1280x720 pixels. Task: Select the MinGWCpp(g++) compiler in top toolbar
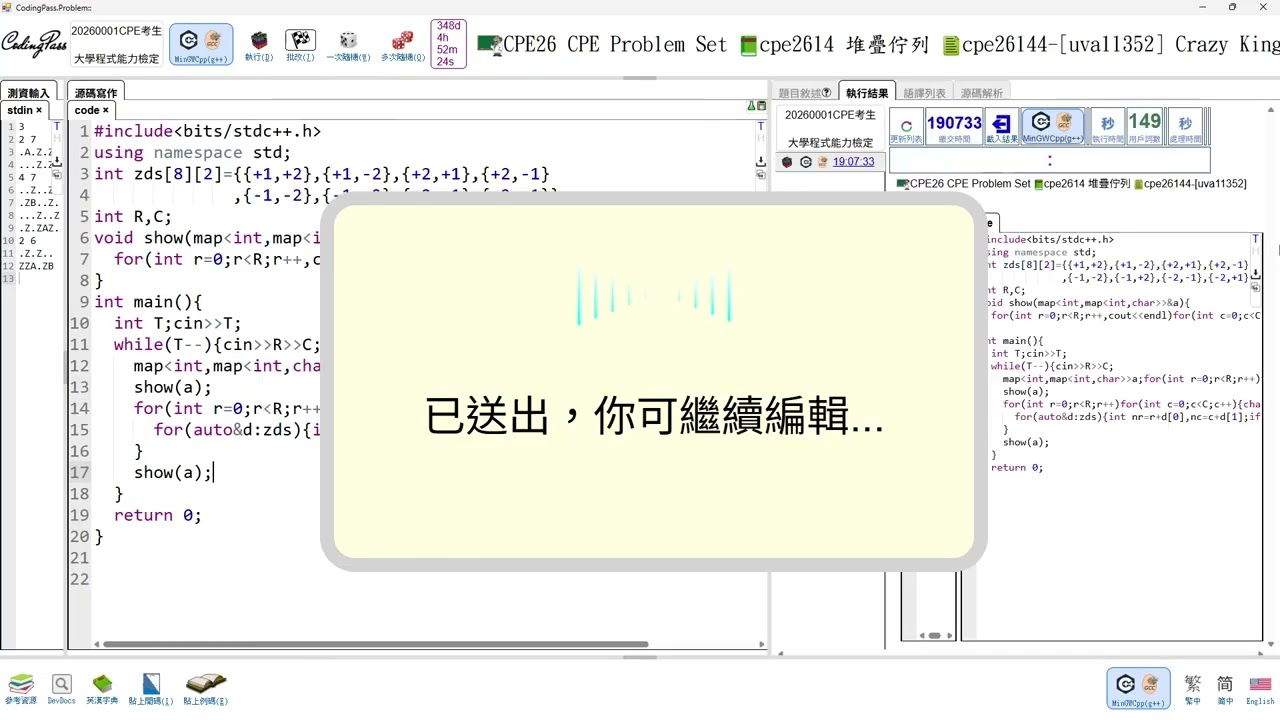click(x=201, y=45)
